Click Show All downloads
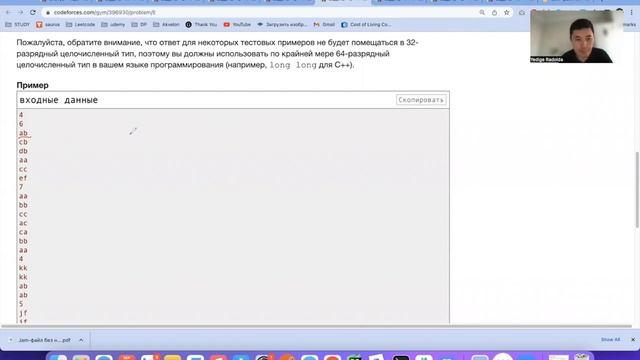The image size is (640, 360). tap(610, 340)
